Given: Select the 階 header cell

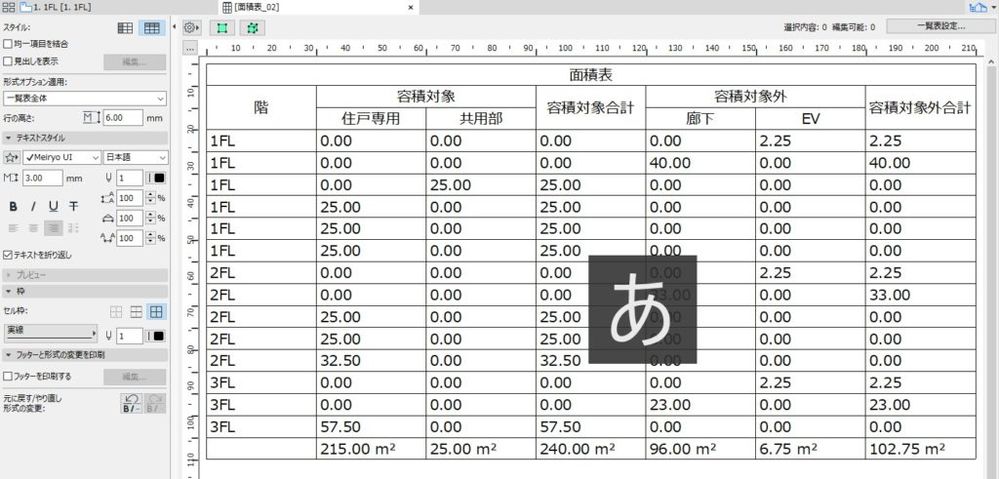Looking at the screenshot, I should pyautogui.click(x=261, y=108).
